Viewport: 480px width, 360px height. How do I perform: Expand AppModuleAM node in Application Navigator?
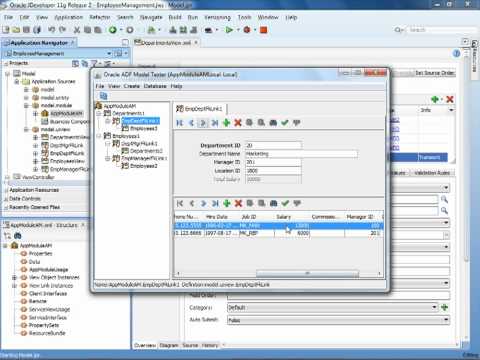tap(35, 114)
